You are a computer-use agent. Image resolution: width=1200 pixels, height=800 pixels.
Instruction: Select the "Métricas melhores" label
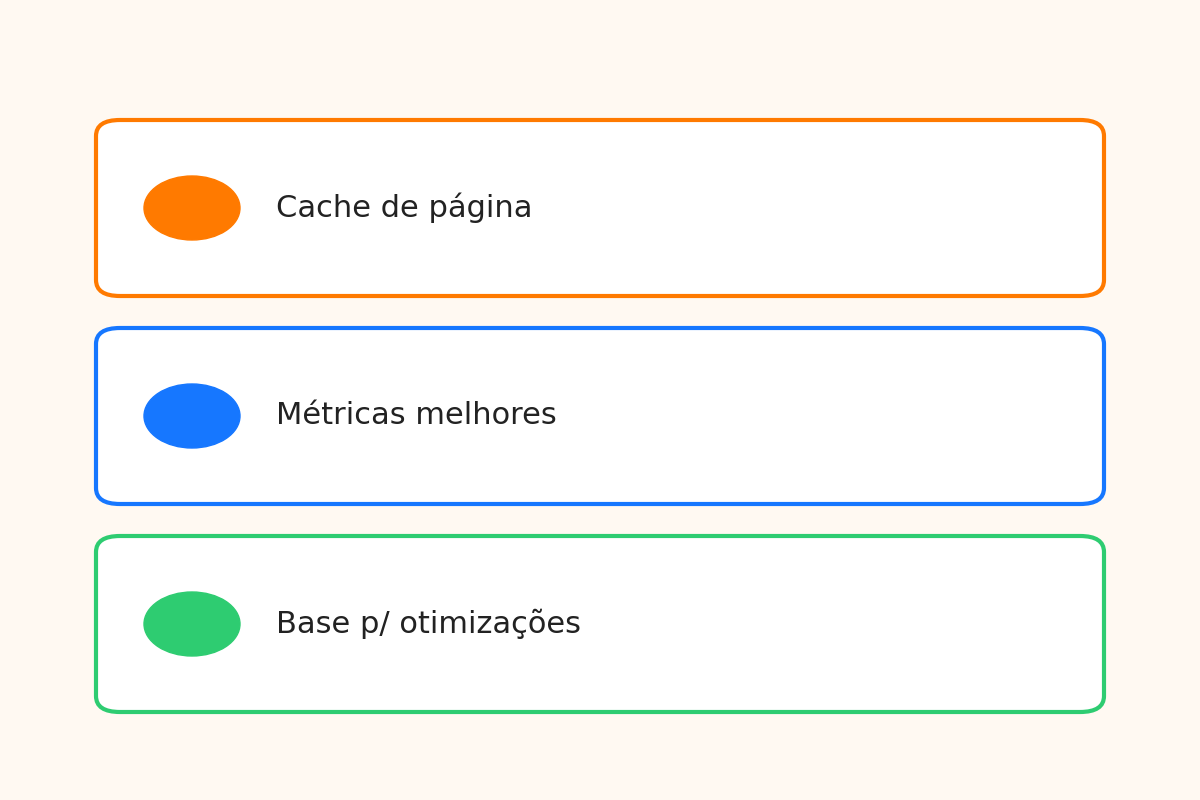(416, 415)
